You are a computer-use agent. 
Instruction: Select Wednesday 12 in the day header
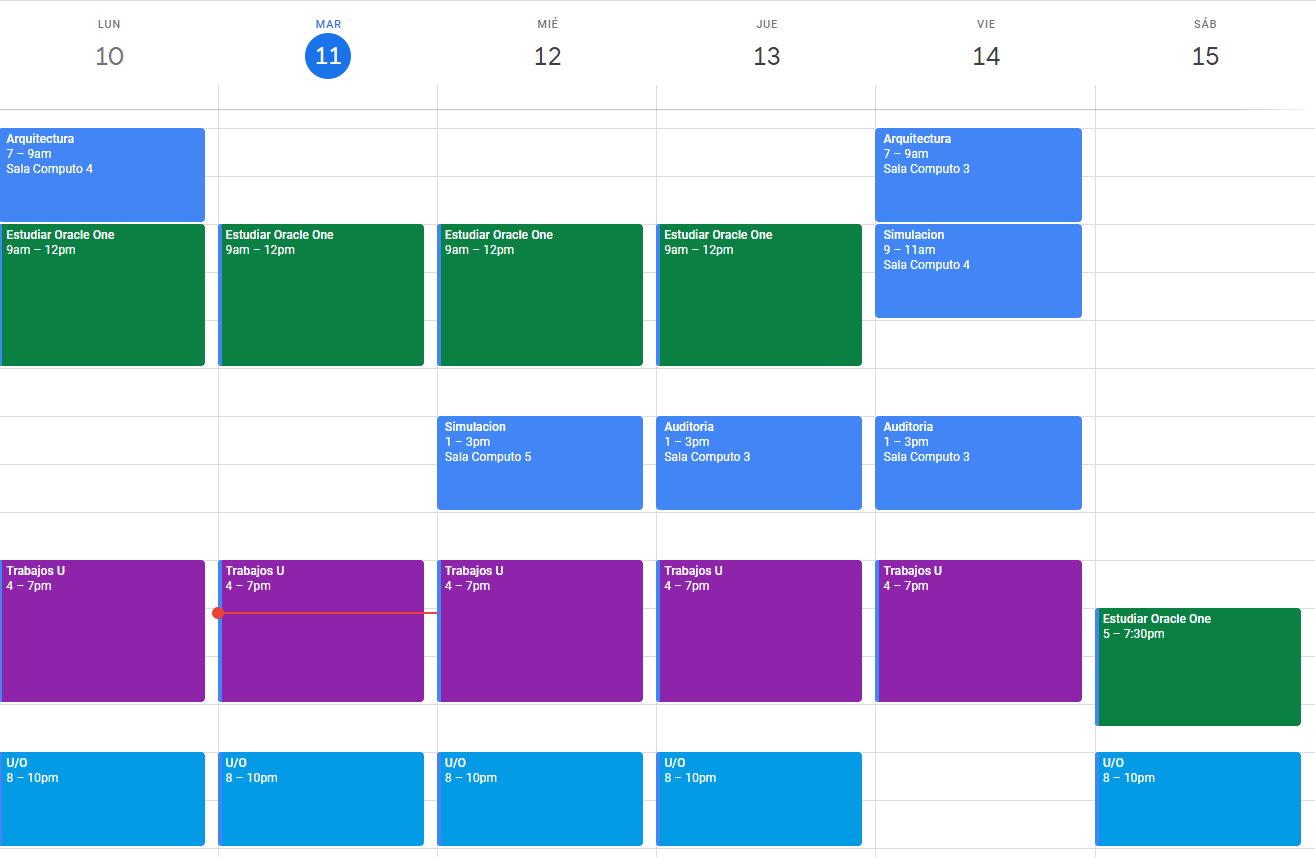547,56
